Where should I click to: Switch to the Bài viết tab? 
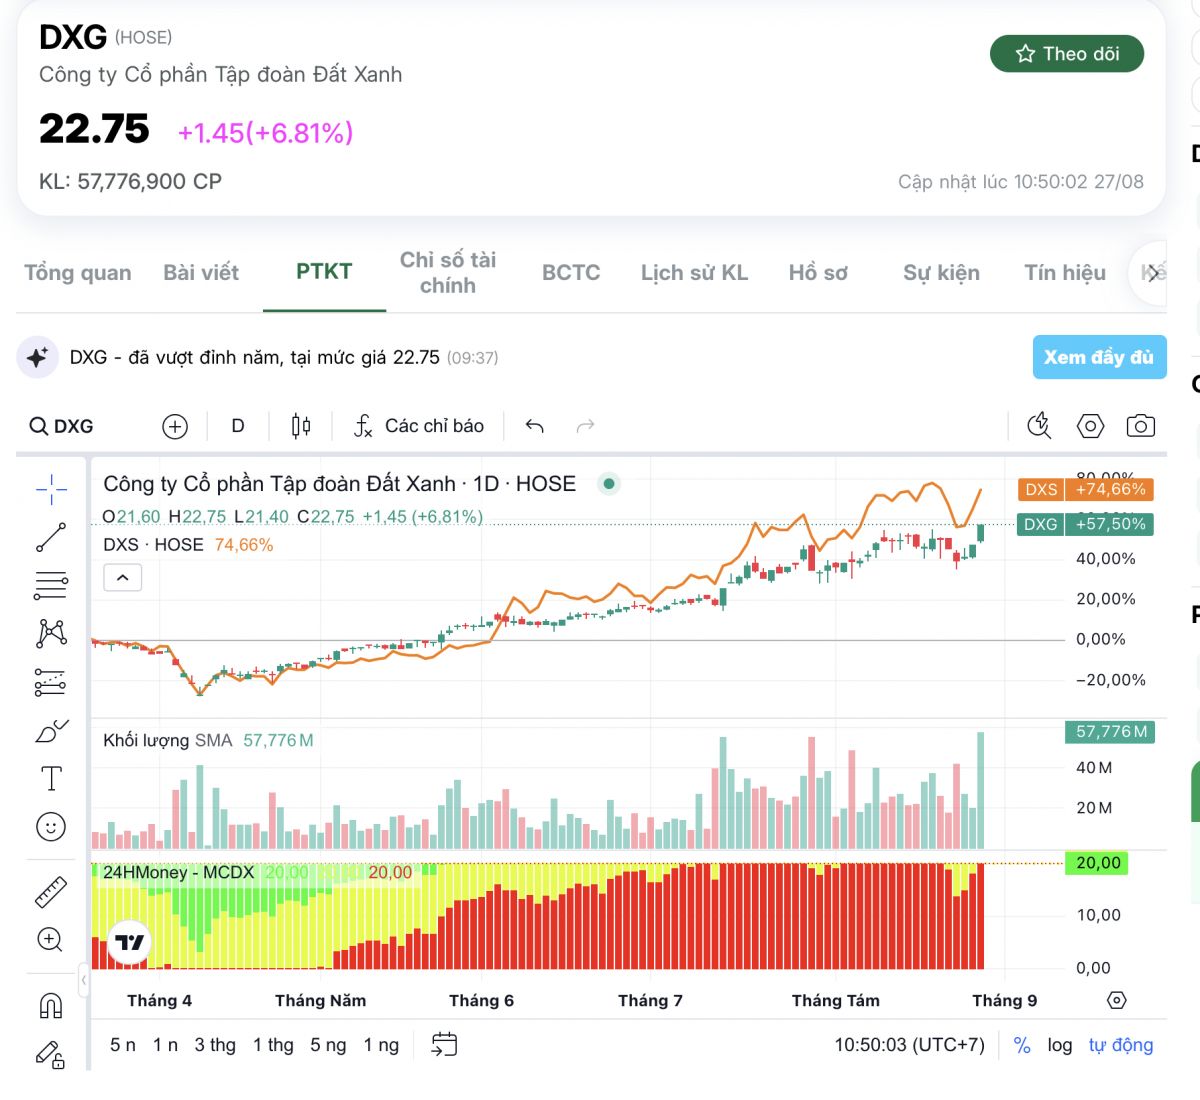(201, 273)
